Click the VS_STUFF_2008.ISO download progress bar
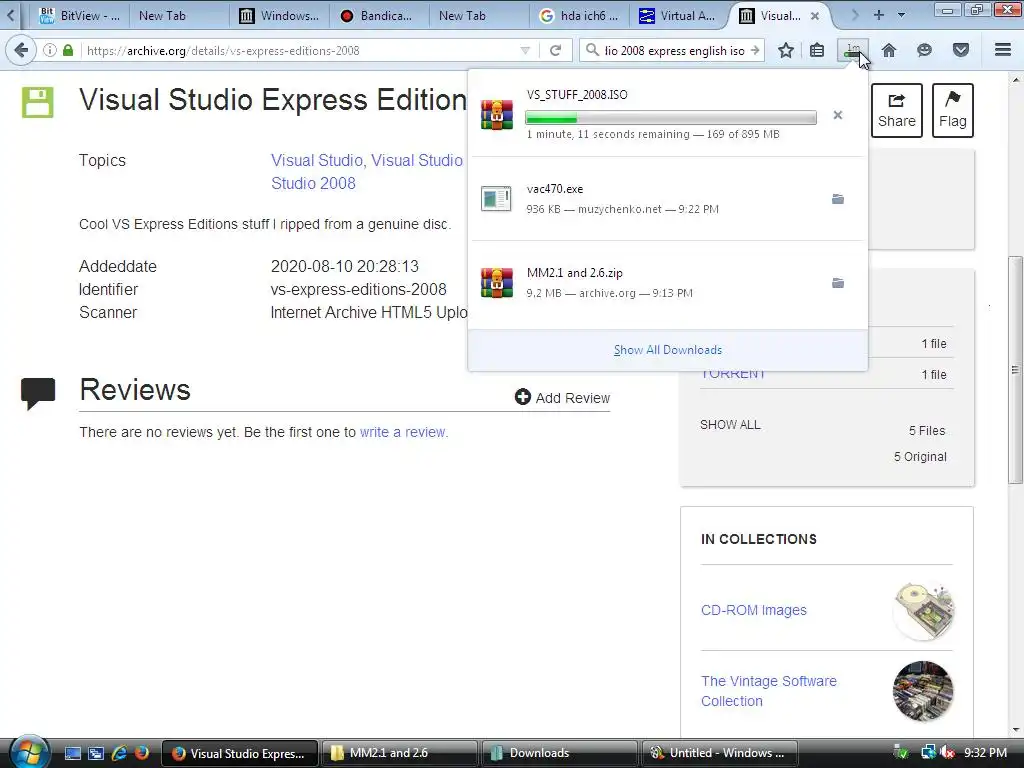Screen dimensions: 1024x768 671,118
